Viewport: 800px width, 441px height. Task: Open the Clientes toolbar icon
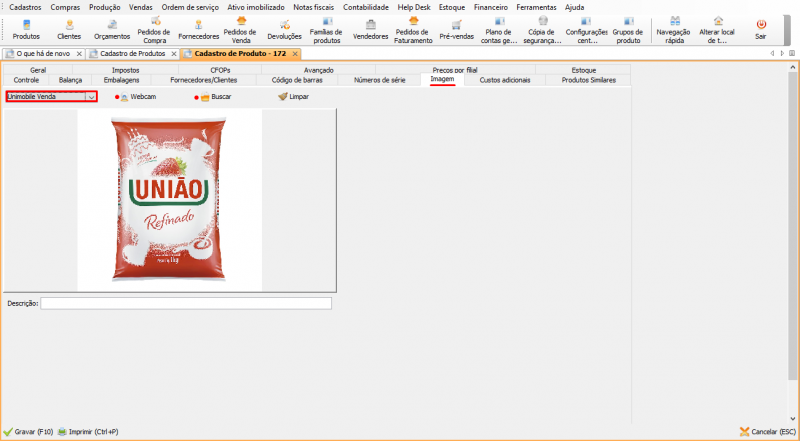(x=69, y=30)
